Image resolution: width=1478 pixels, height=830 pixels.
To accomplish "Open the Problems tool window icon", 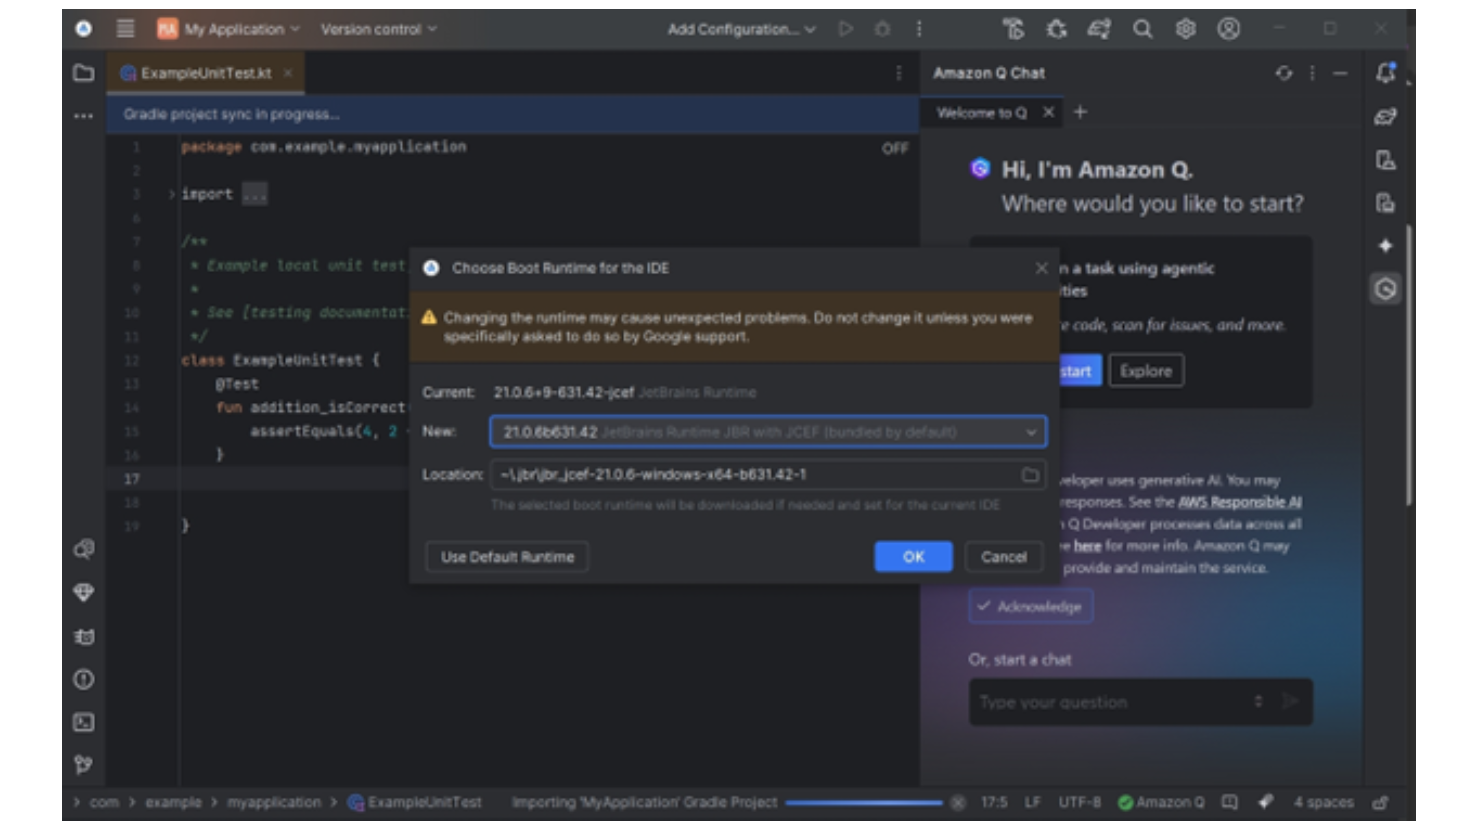I will tap(84, 679).
